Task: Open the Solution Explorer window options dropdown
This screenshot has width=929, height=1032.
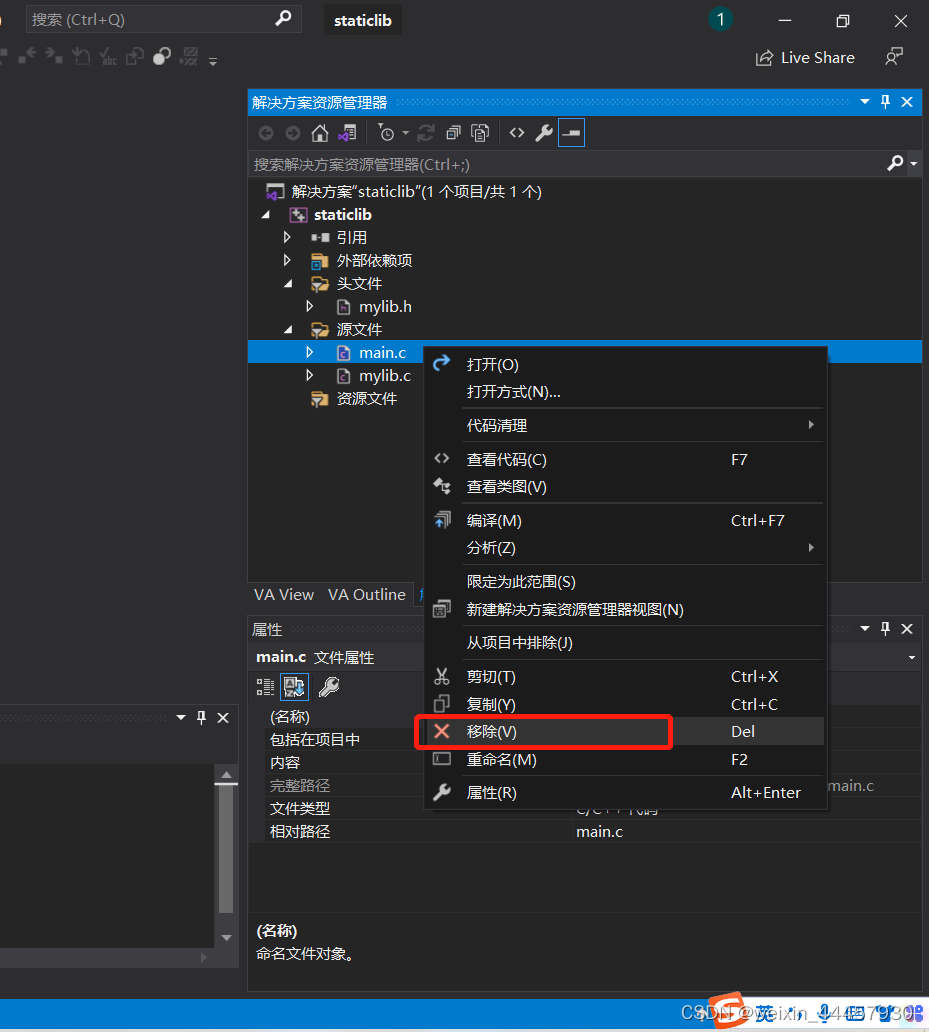Action: click(x=865, y=101)
